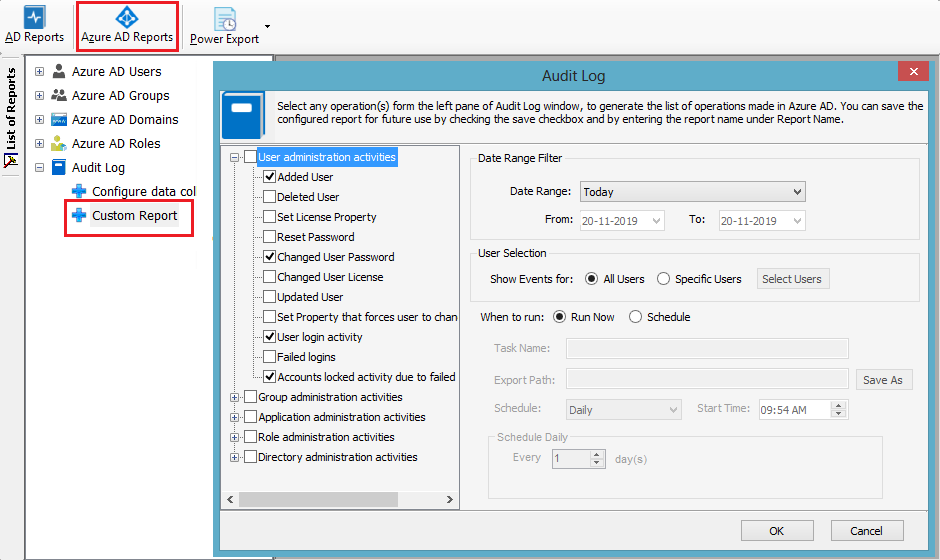Expand Directory administration activities node
The image size is (940, 560).
pos(234,457)
